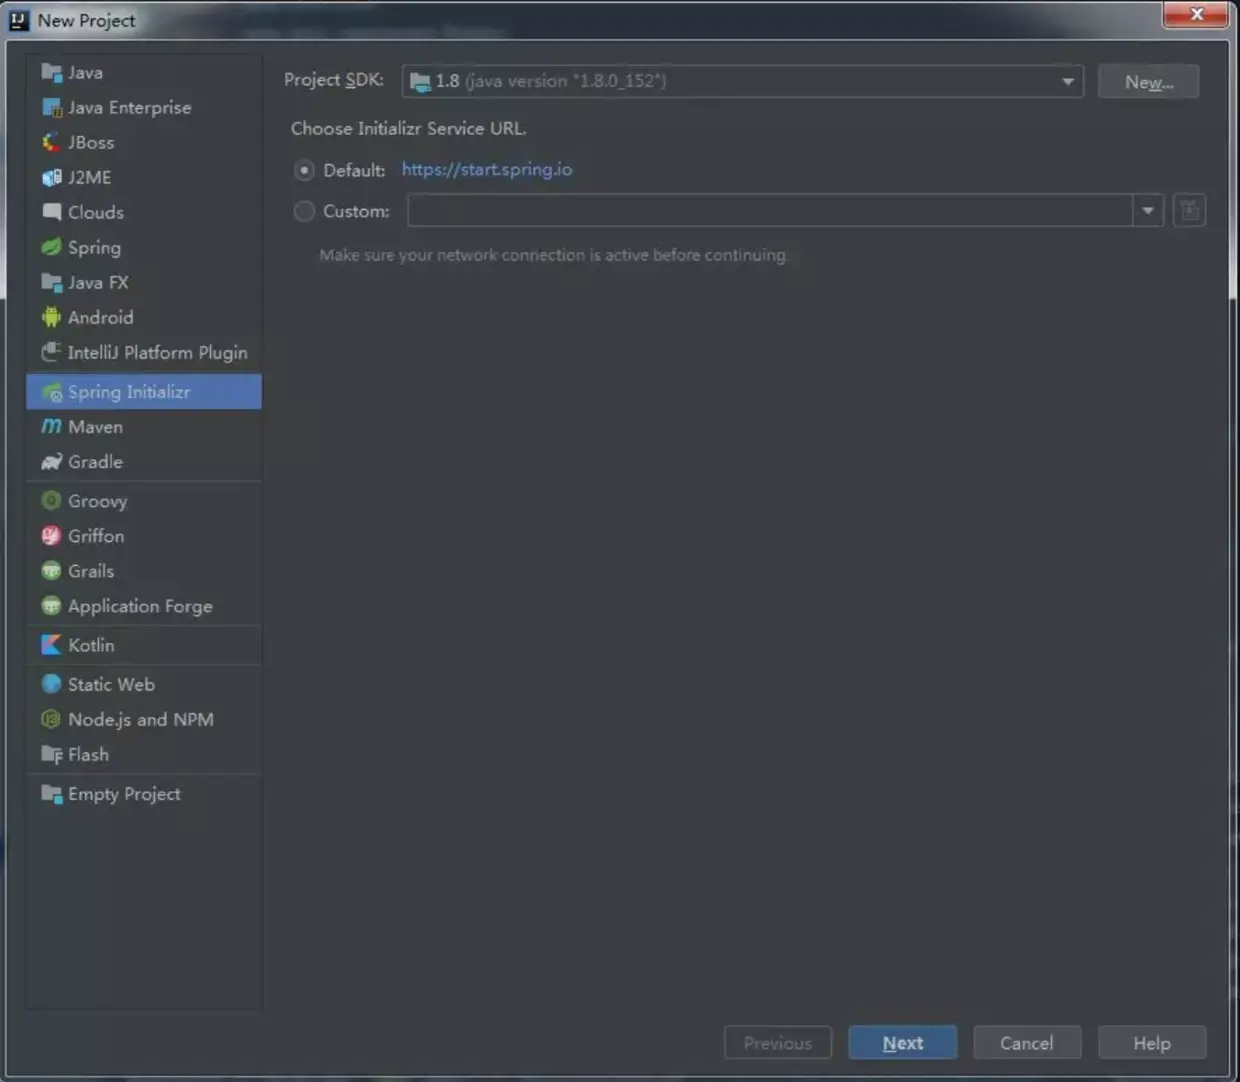Select Static Web label in the list
Screen dimensions: 1240x1082
[111, 684]
